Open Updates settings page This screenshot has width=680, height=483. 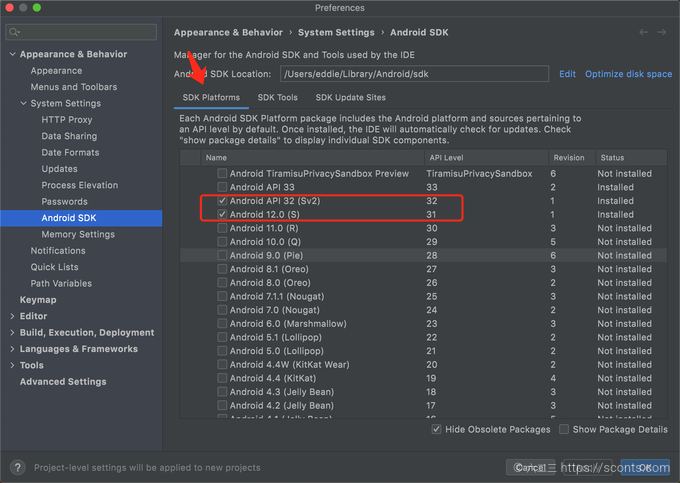59,169
